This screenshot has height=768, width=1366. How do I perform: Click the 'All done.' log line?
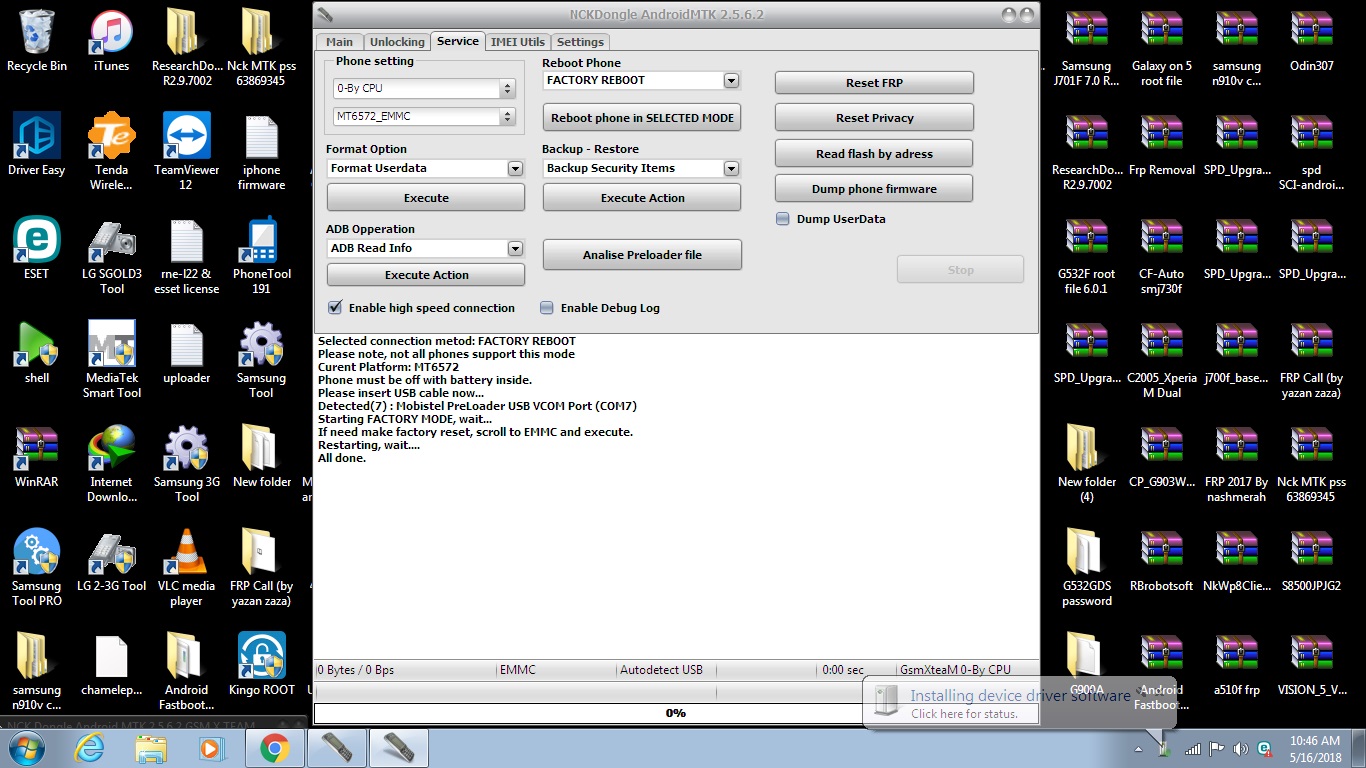click(x=342, y=458)
